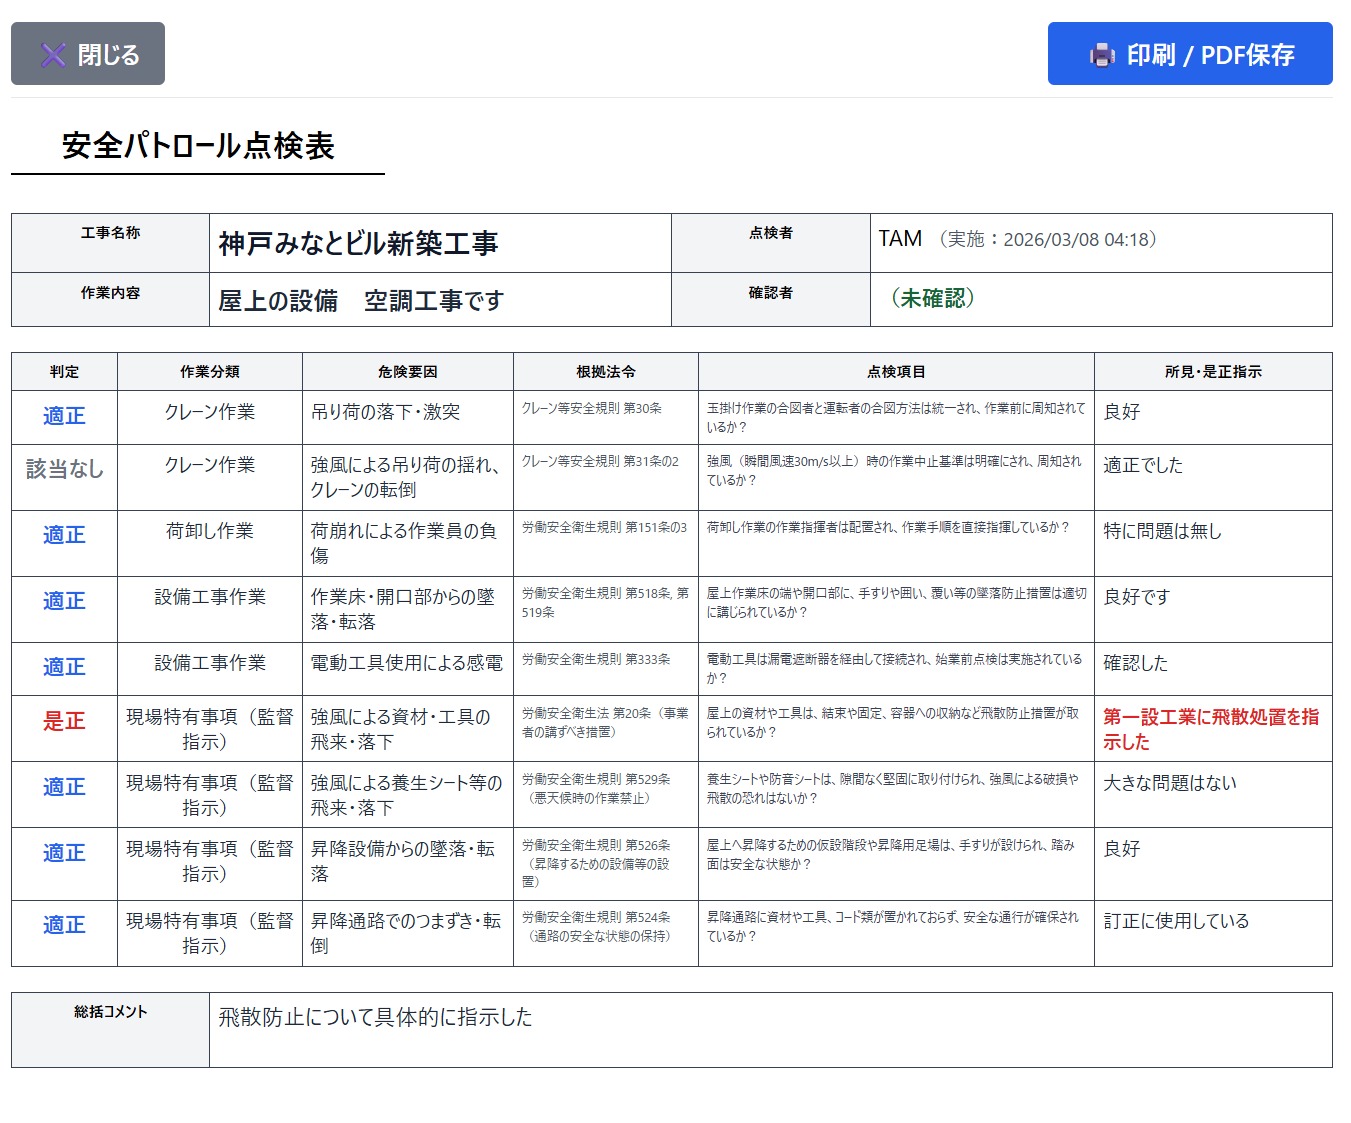The width and height of the screenshot is (1351, 1123).
Task: Click the green (未確認) confirmer status
Action: point(932,299)
